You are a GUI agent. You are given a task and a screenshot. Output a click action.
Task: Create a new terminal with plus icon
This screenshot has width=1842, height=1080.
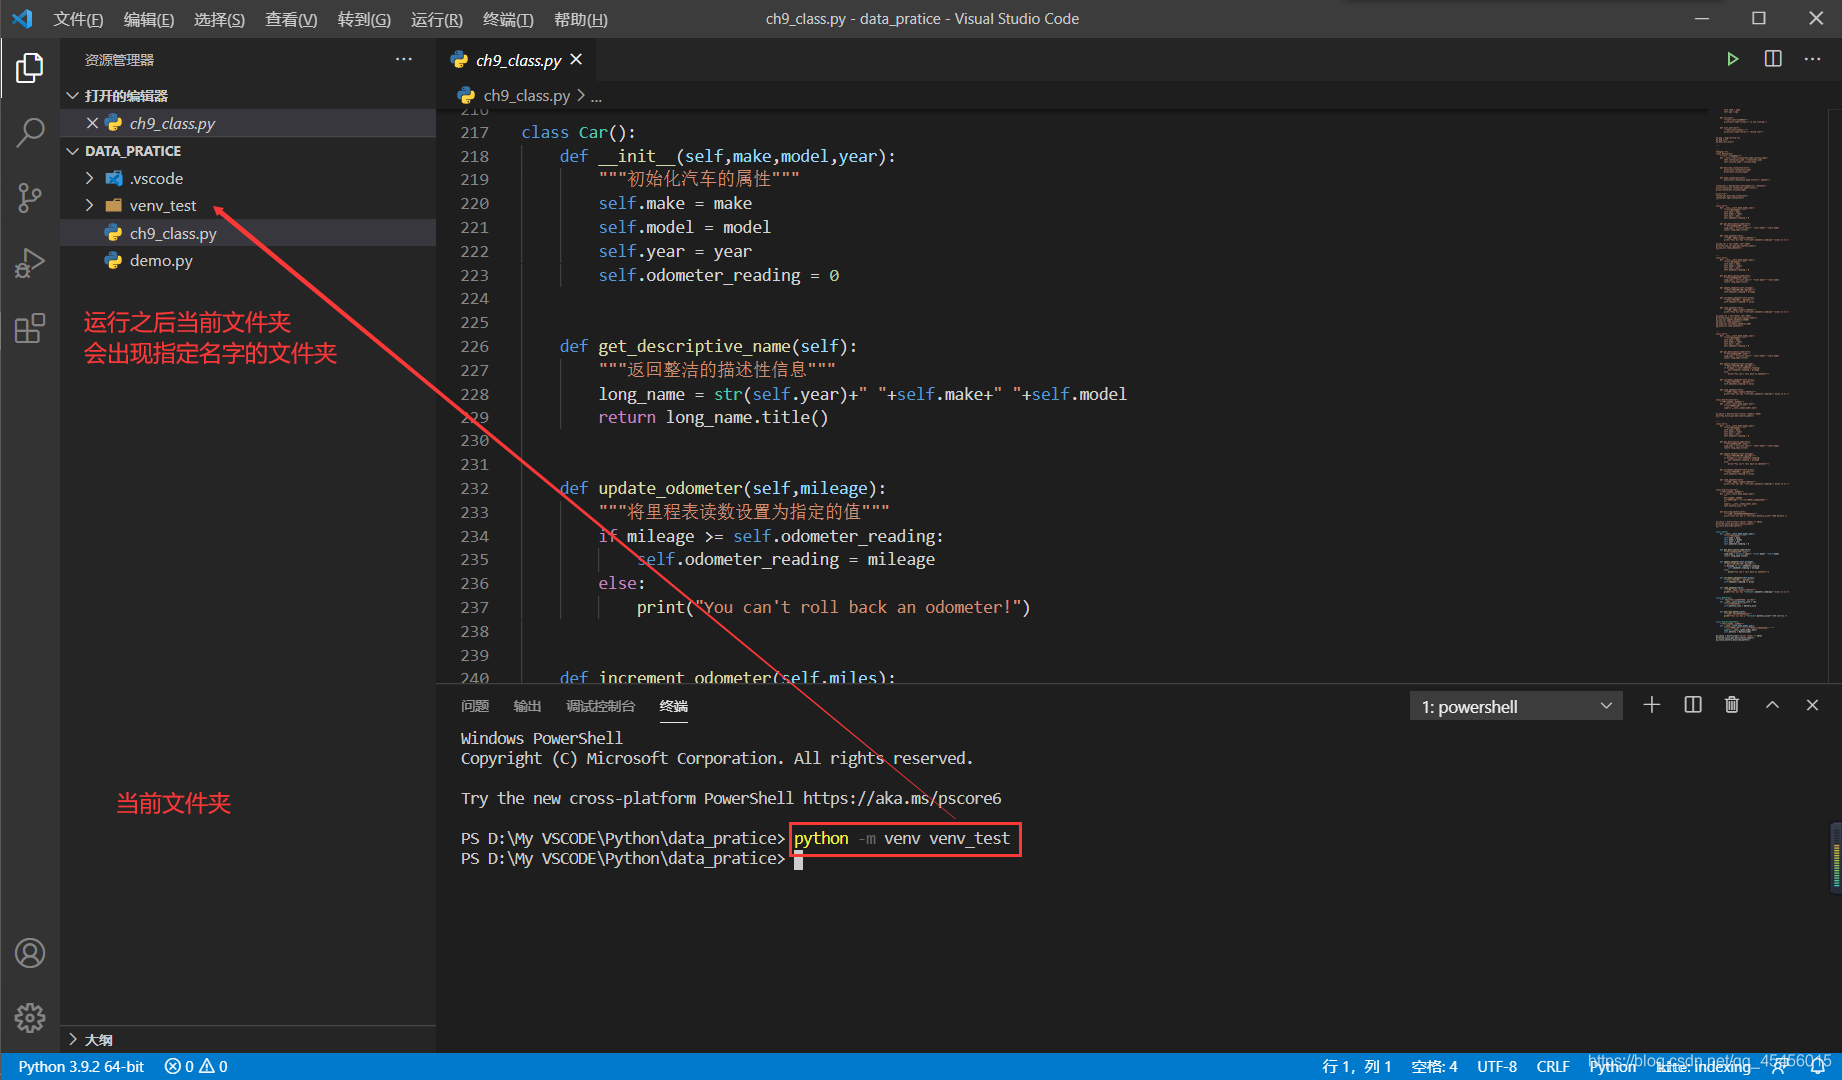pos(1652,705)
